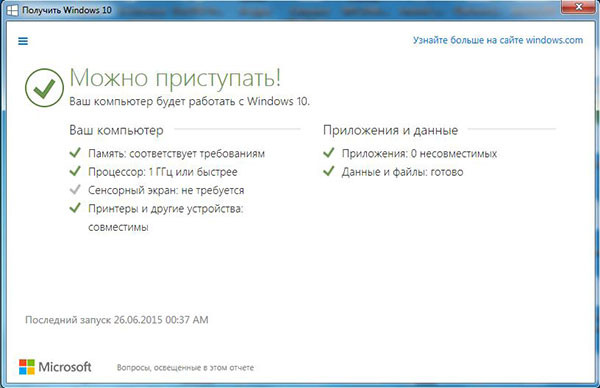This screenshot has height=388, width=600.
Task: Open Вопросы, освещенные в этом отчете link
Action: [185, 368]
